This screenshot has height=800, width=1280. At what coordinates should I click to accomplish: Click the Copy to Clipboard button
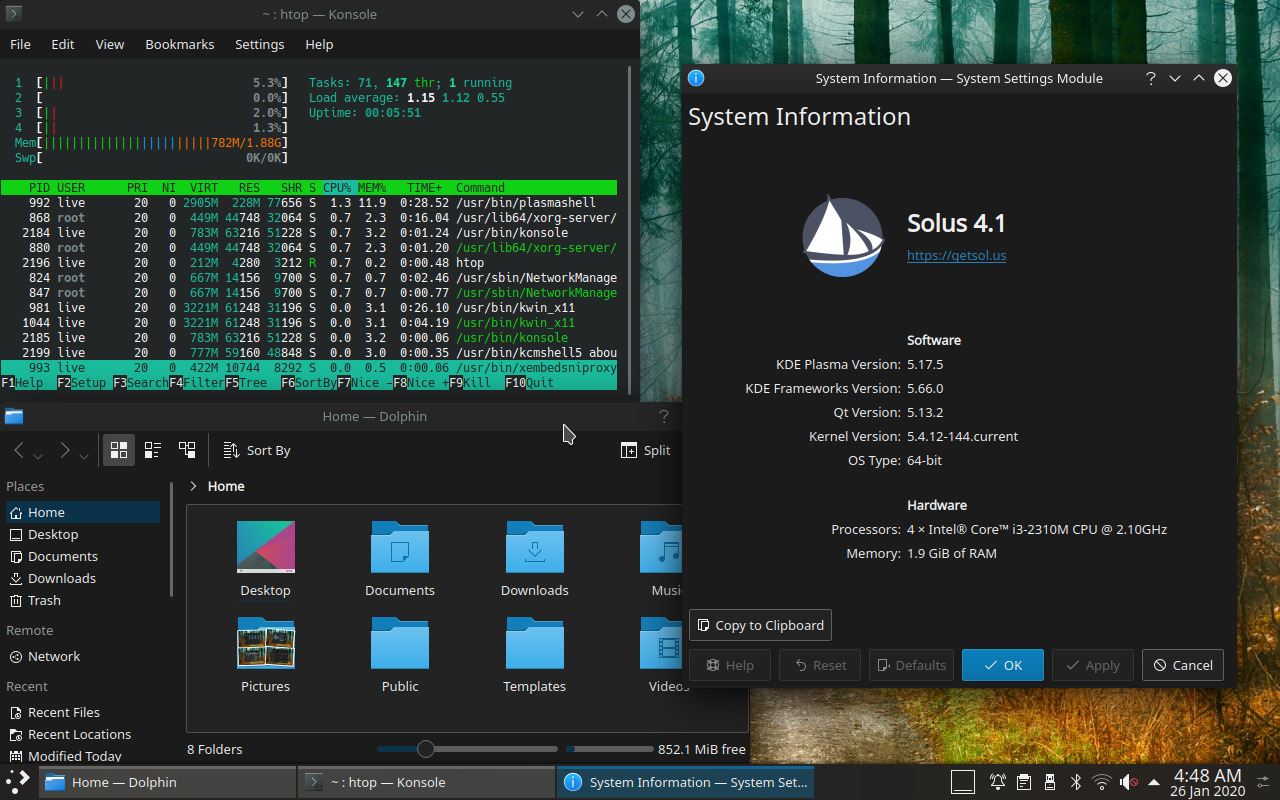coord(760,625)
